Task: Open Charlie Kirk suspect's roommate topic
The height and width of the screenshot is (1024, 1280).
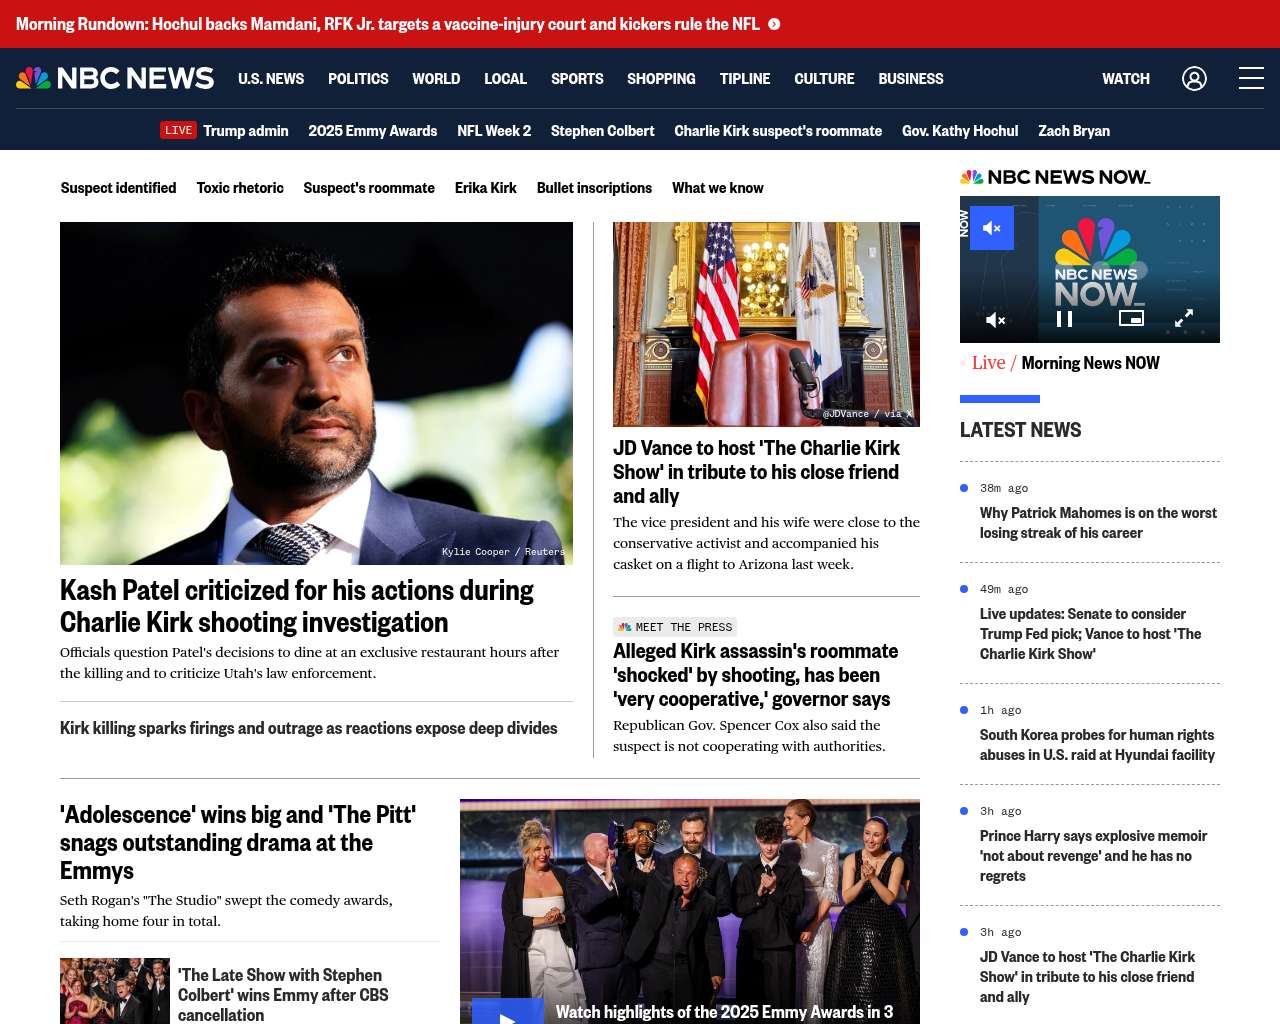Action: (x=778, y=130)
